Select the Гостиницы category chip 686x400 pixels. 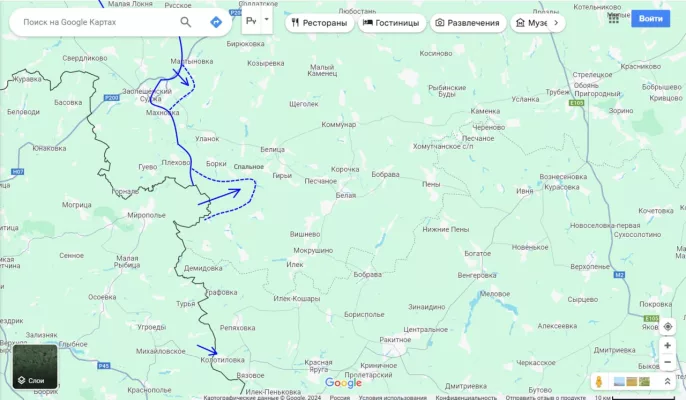(x=392, y=23)
